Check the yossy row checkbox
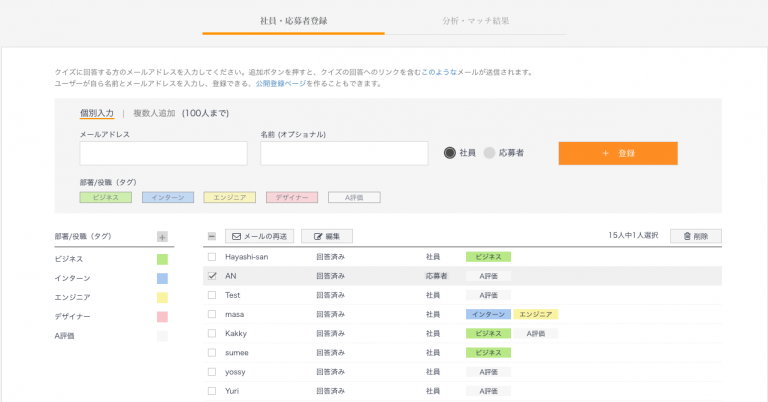The height and width of the screenshot is (402, 768). (212, 372)
